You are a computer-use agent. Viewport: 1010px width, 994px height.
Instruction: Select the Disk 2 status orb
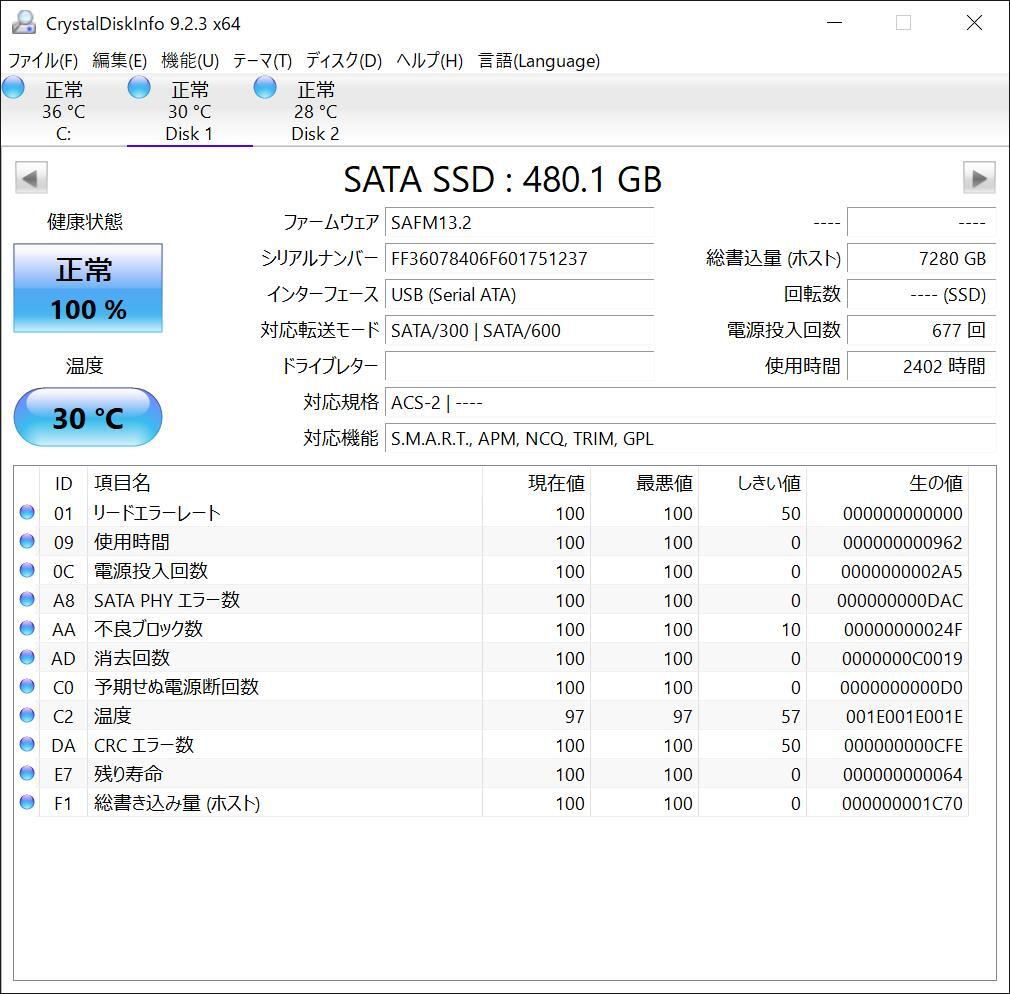(x=265, y=88)
